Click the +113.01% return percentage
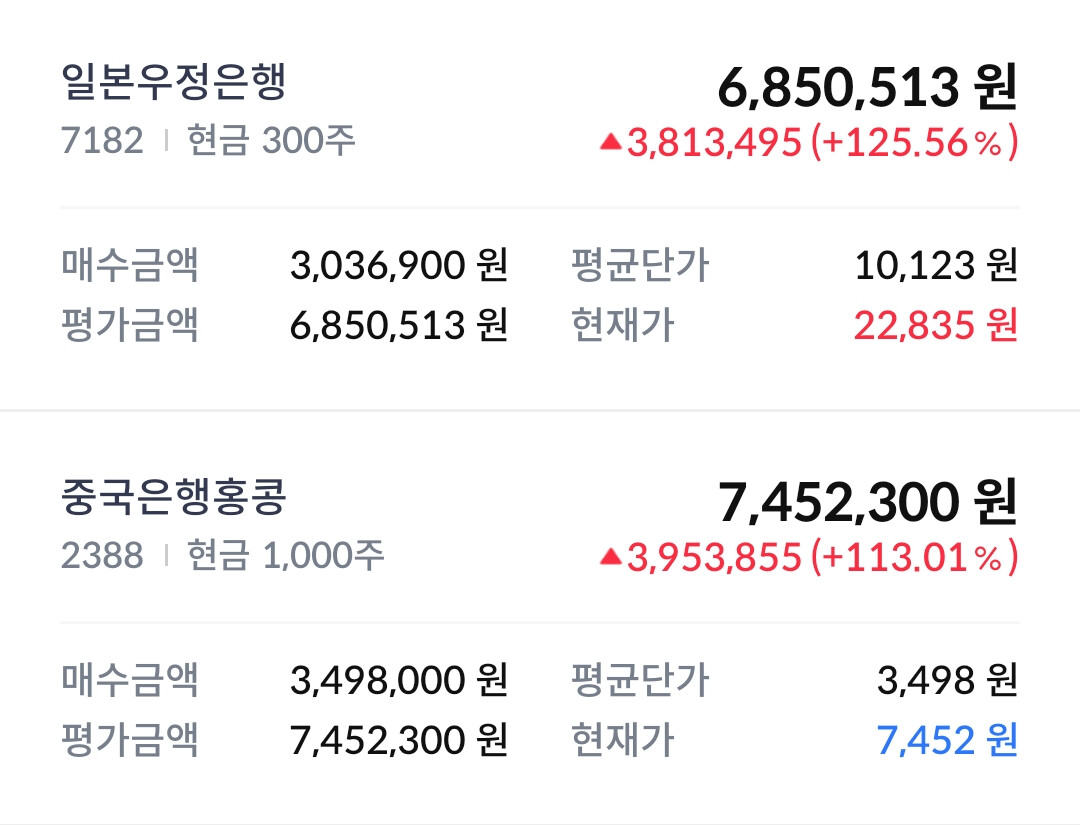The width and height of the screenshot is (1080, 825). pos(914,558)
